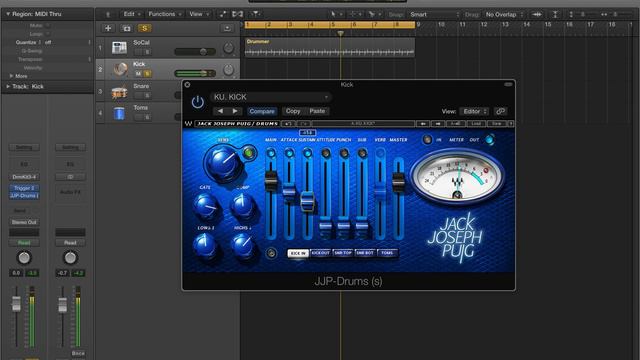Screen dimensions: 640x360
Task: Click the left channel strip pan knob
Action: (x=24, y=258)
